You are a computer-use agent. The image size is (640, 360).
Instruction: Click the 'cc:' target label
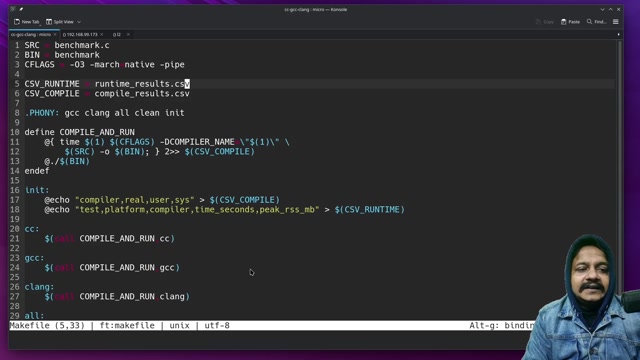coord(32,229)
